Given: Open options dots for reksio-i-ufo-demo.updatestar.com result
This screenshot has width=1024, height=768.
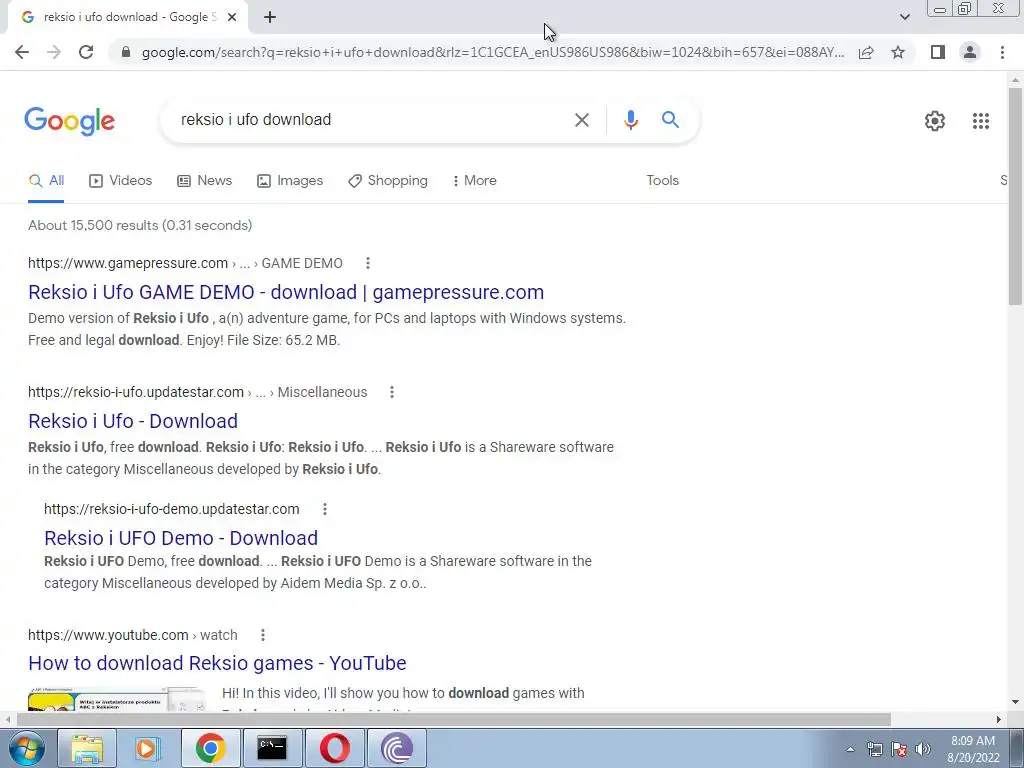Looking at the screenshot, I should [325, 509].
